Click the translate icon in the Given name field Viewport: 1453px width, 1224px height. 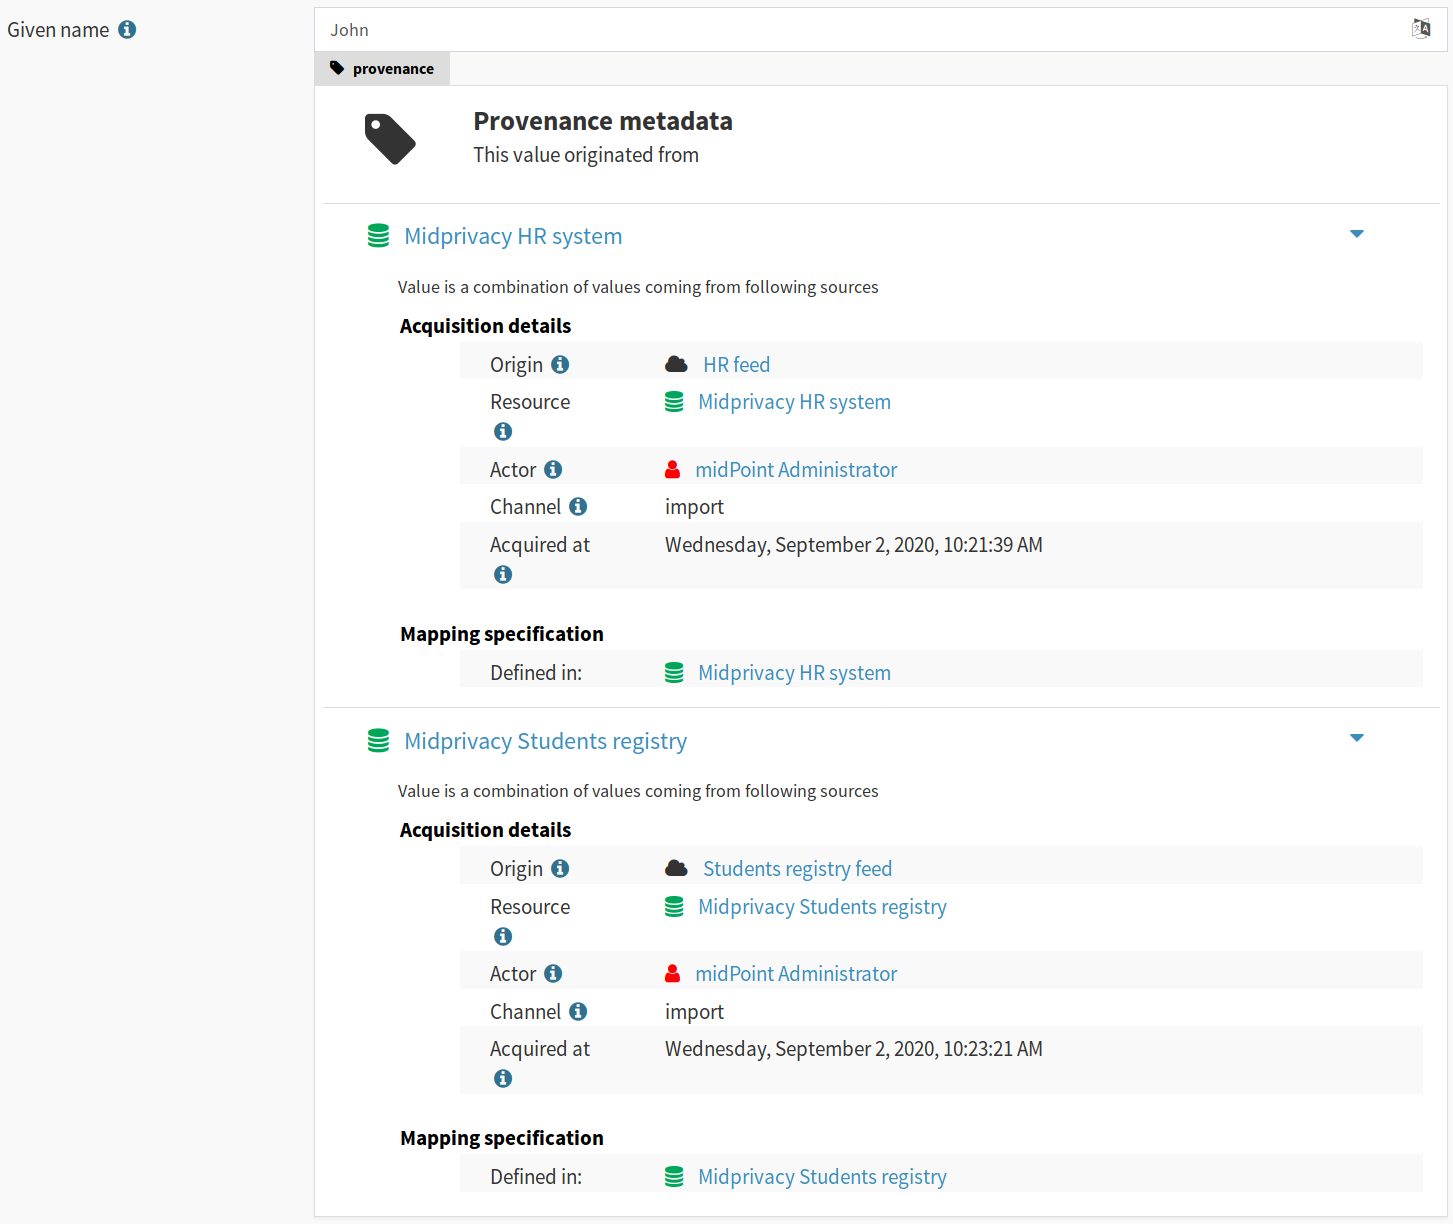click(x=1421, y=28)
